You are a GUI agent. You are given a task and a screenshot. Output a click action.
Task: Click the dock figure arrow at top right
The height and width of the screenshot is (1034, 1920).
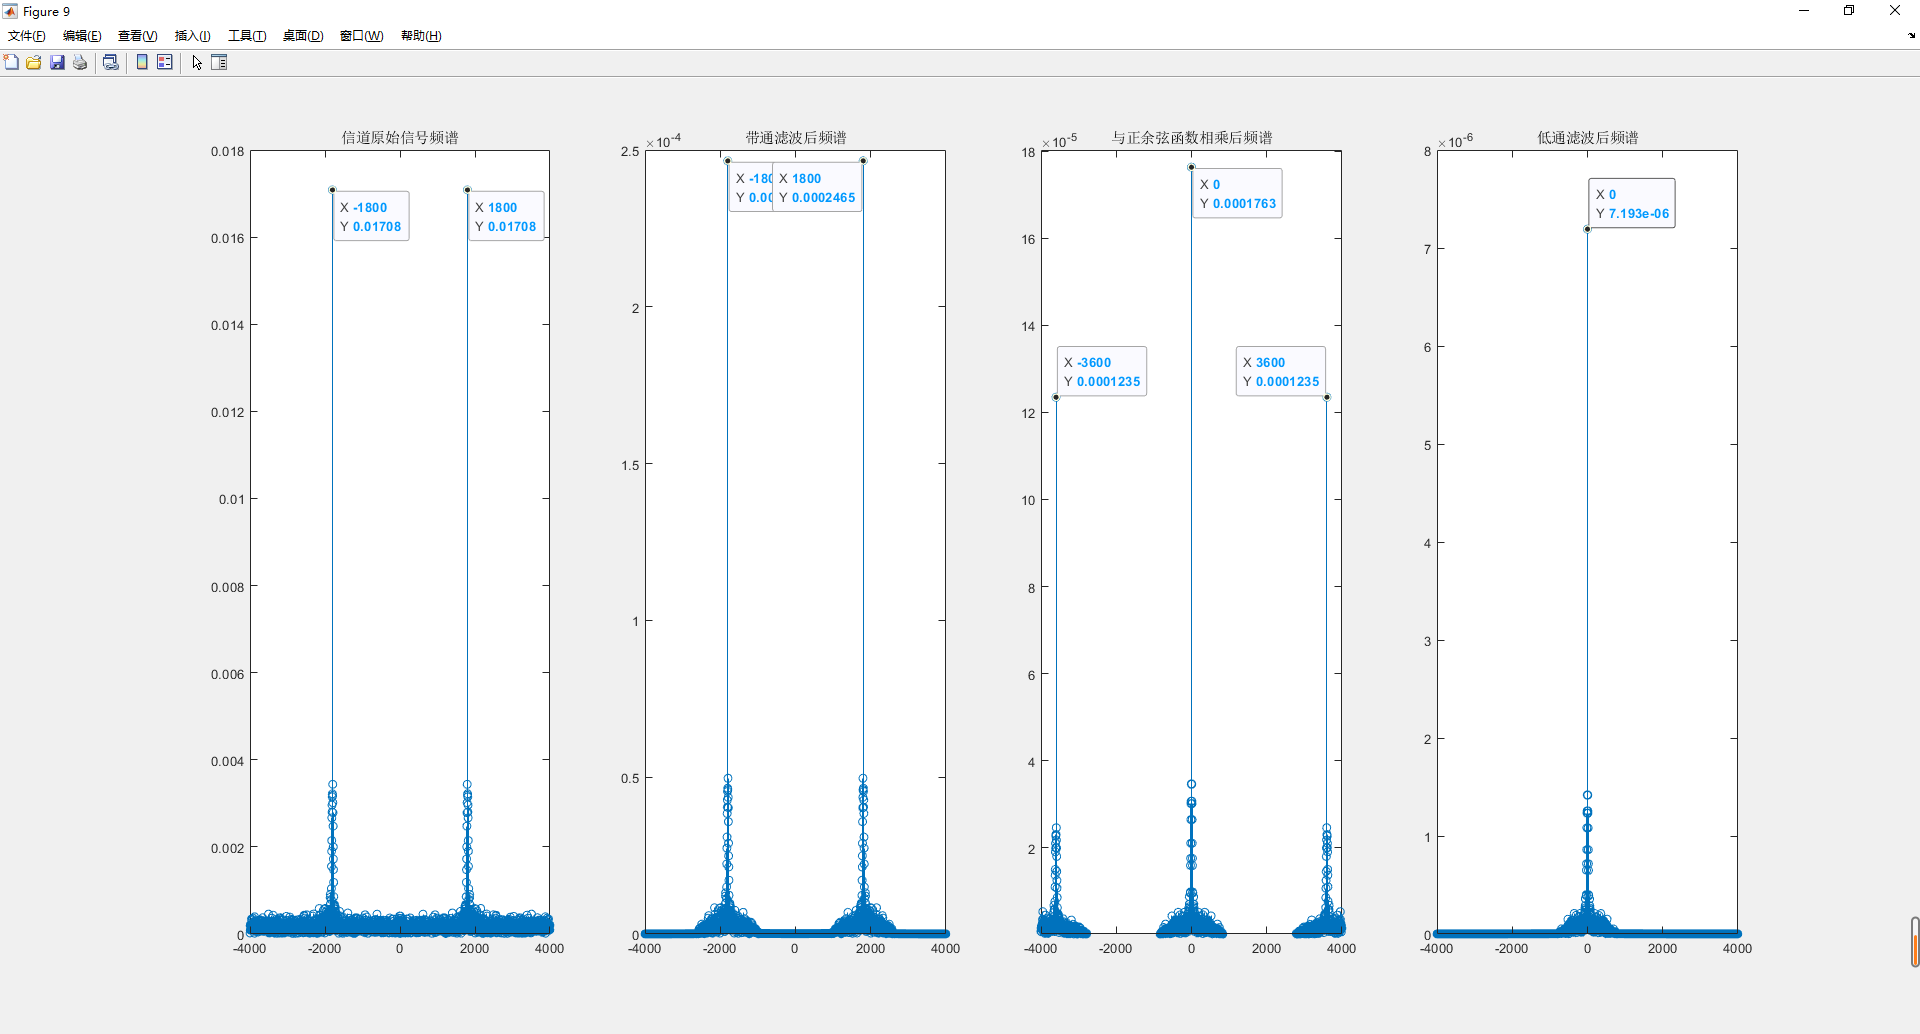(1911, 35)
